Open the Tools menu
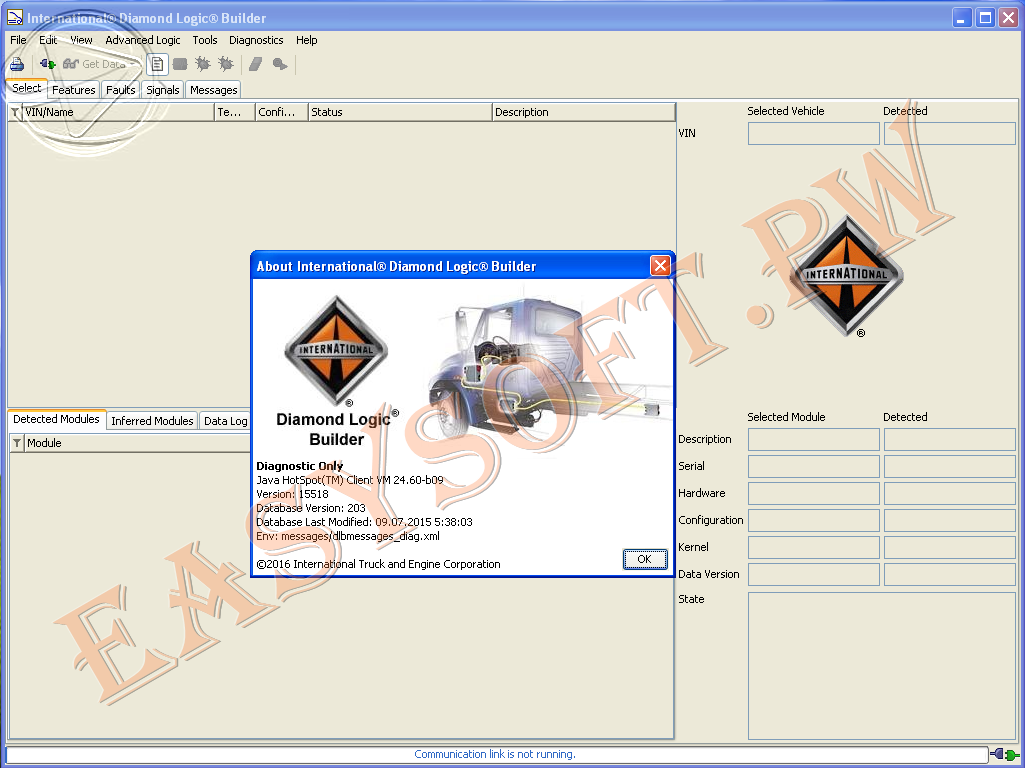The height and width of the screenshot is (768, 1025). point(205,40)
